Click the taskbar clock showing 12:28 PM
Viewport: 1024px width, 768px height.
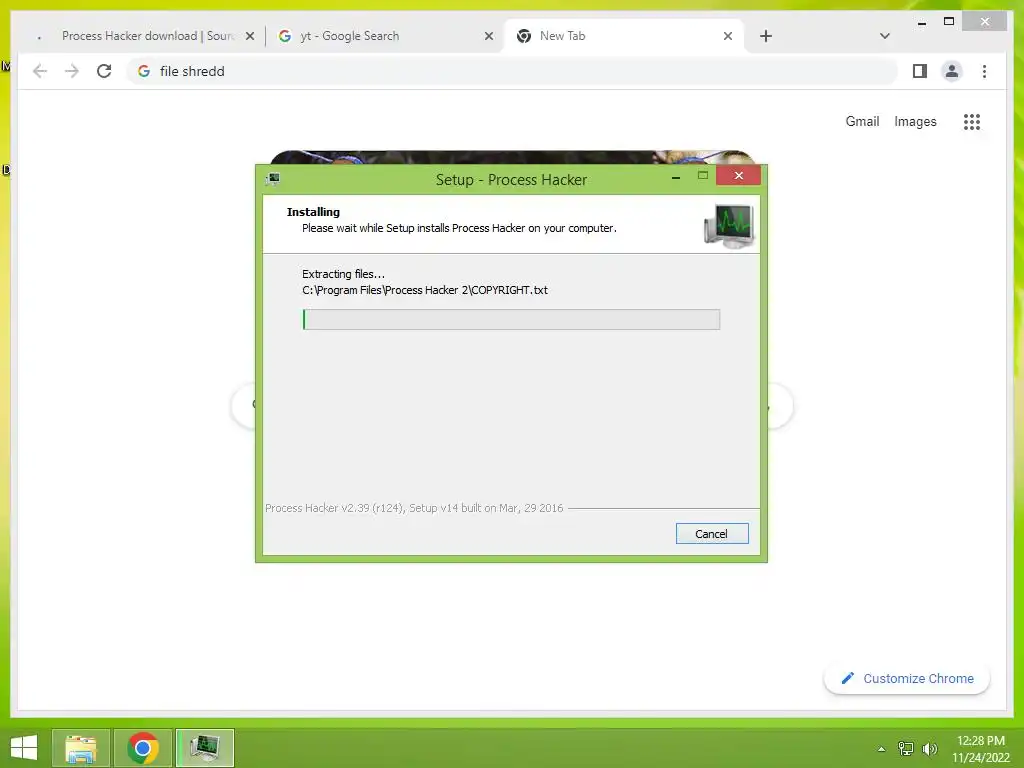980,749
